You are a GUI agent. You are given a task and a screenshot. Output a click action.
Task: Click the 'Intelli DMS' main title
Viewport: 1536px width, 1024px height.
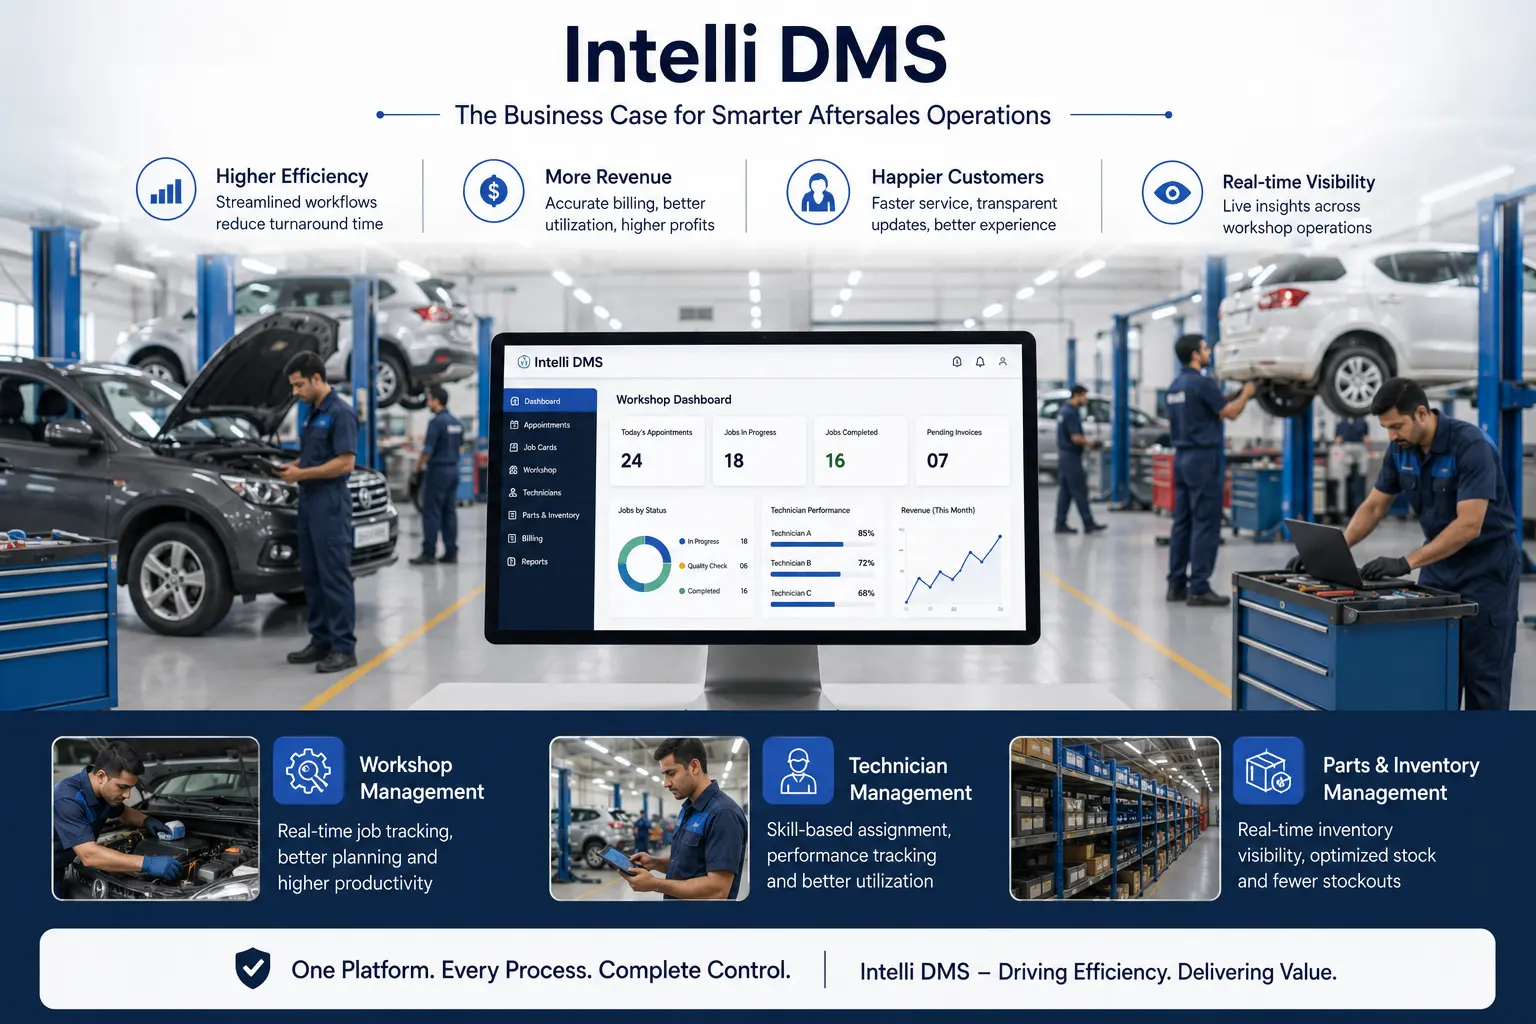point(755,54)
